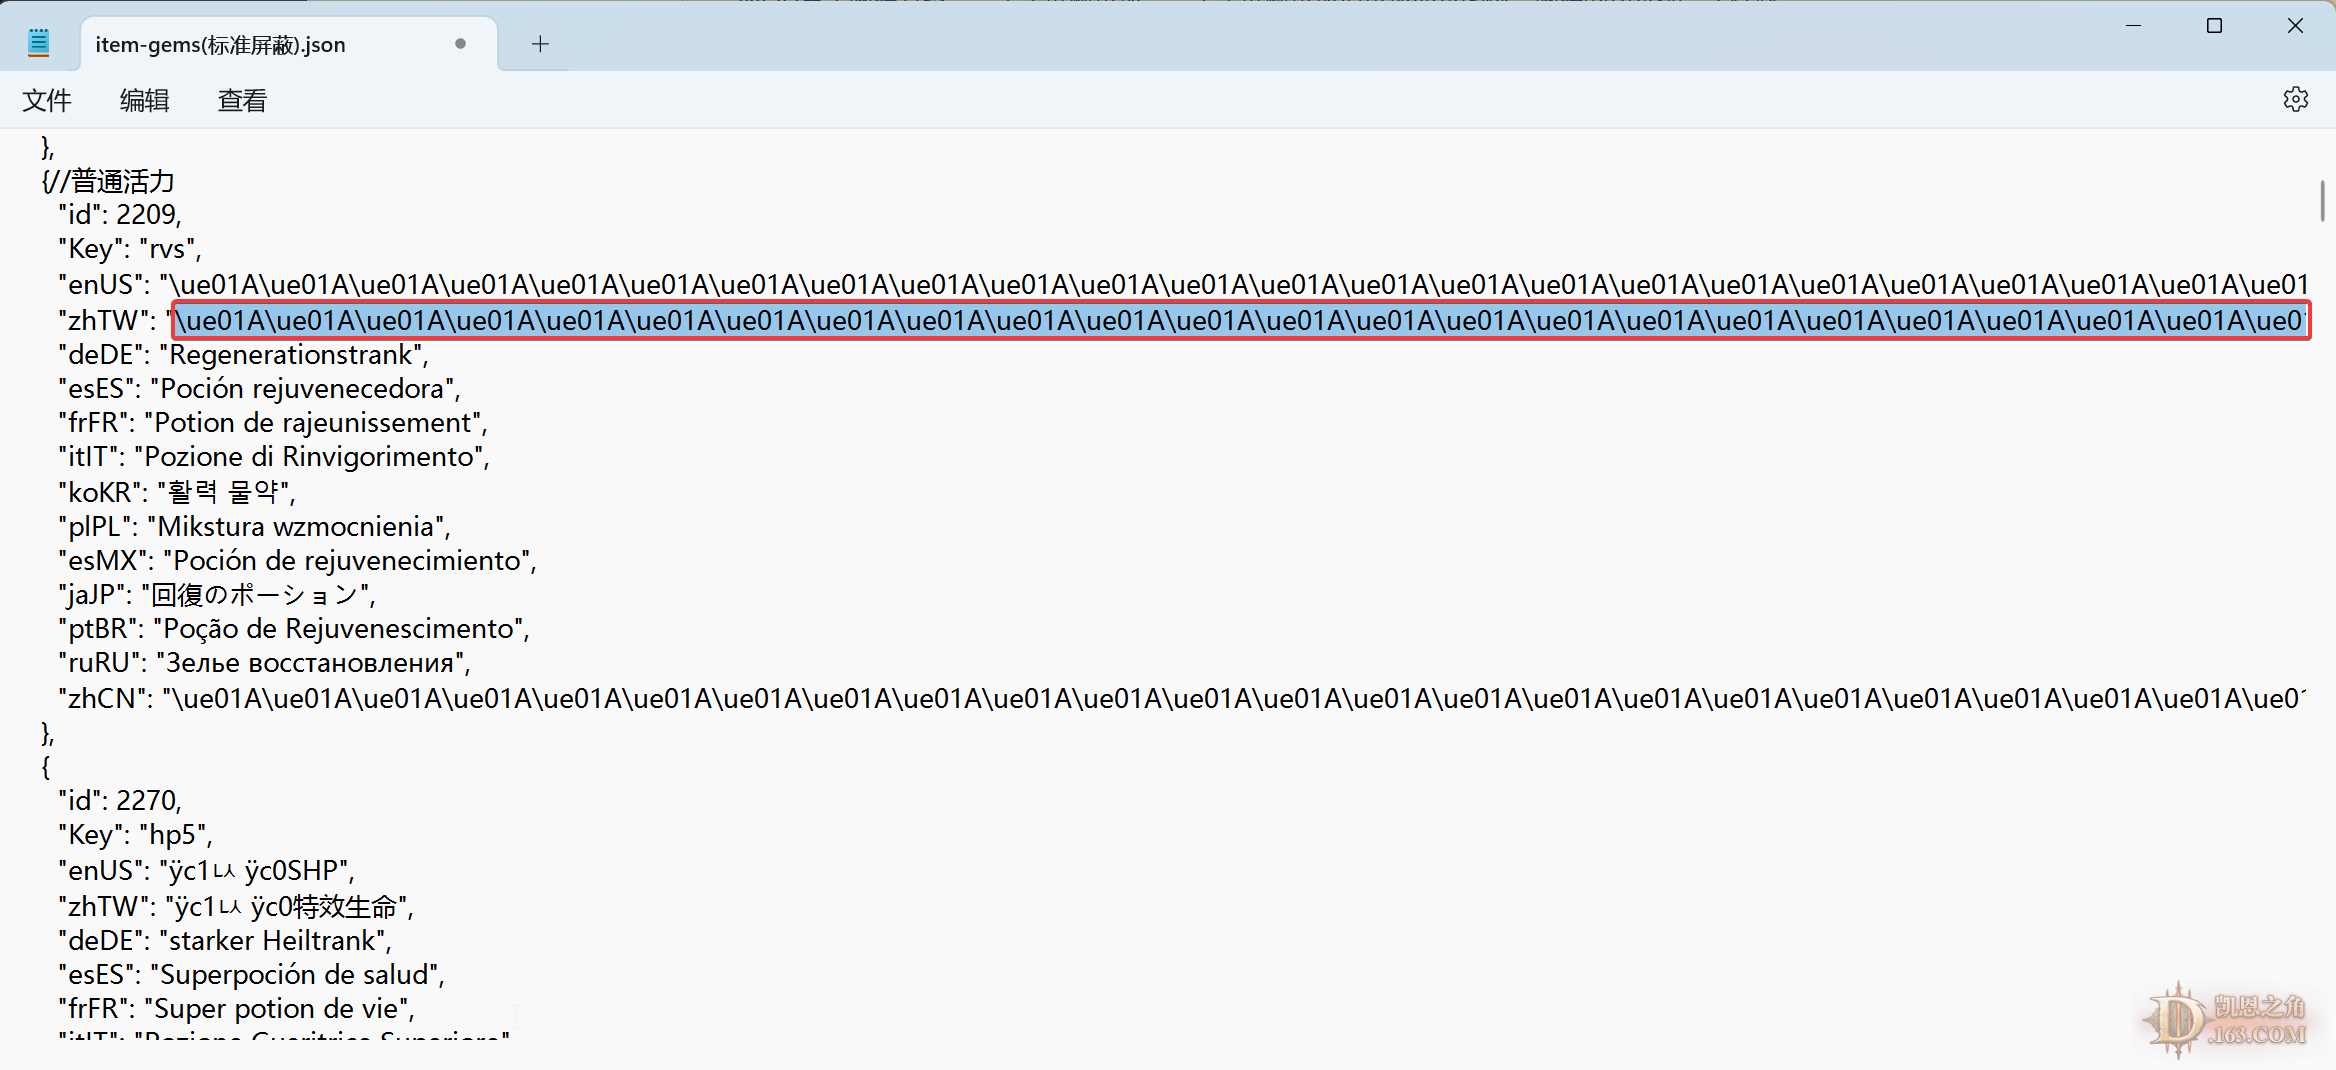Open the Notepad settings gear
This screenshot has height=1070, width=2336.
2295,99
